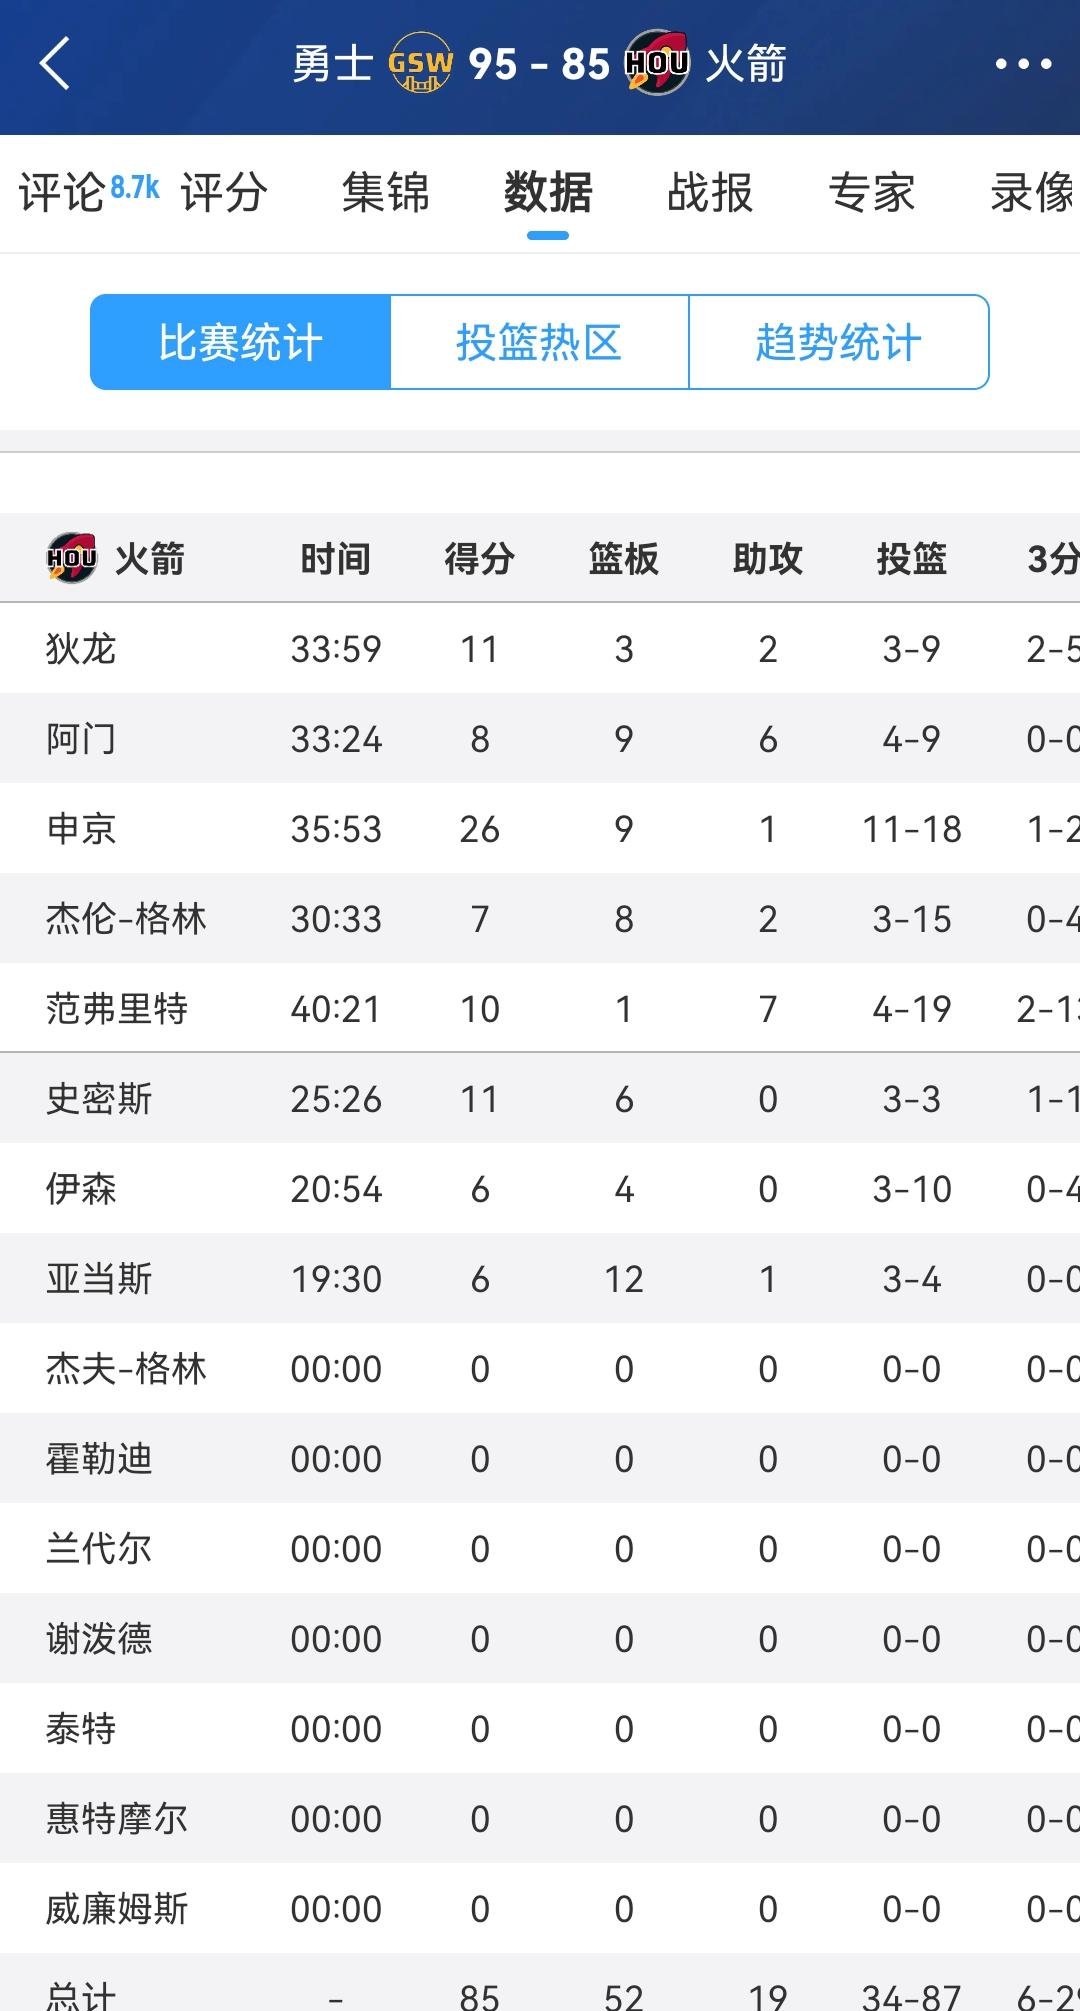This screenshot has height=2011, width=1080.
Task: Open the 评分 ratings tab
Action: coord(224,192)
